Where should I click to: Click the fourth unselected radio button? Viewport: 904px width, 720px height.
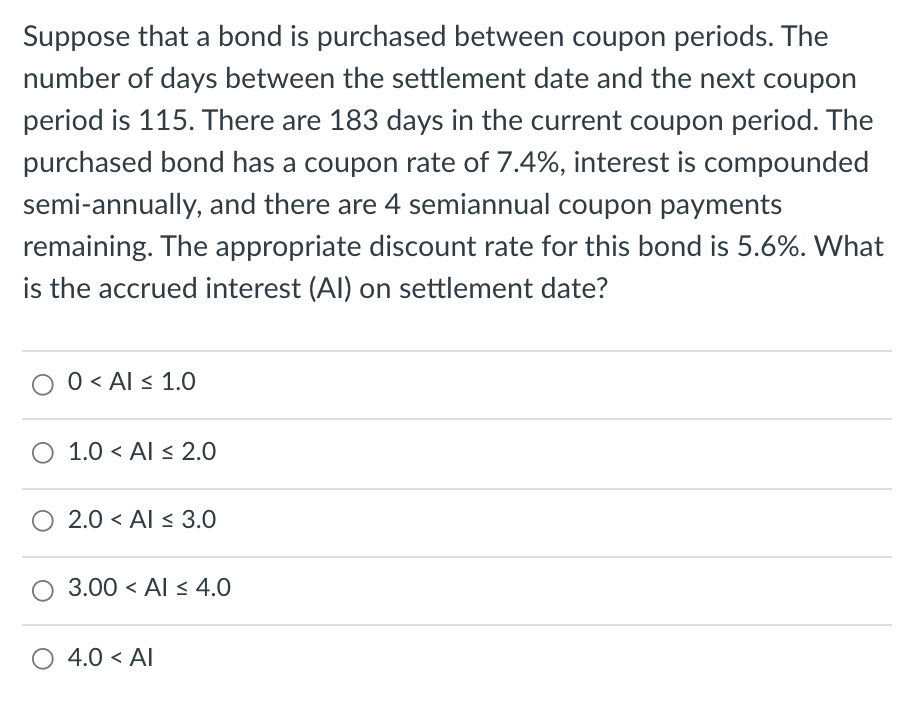tap(42, 590)
